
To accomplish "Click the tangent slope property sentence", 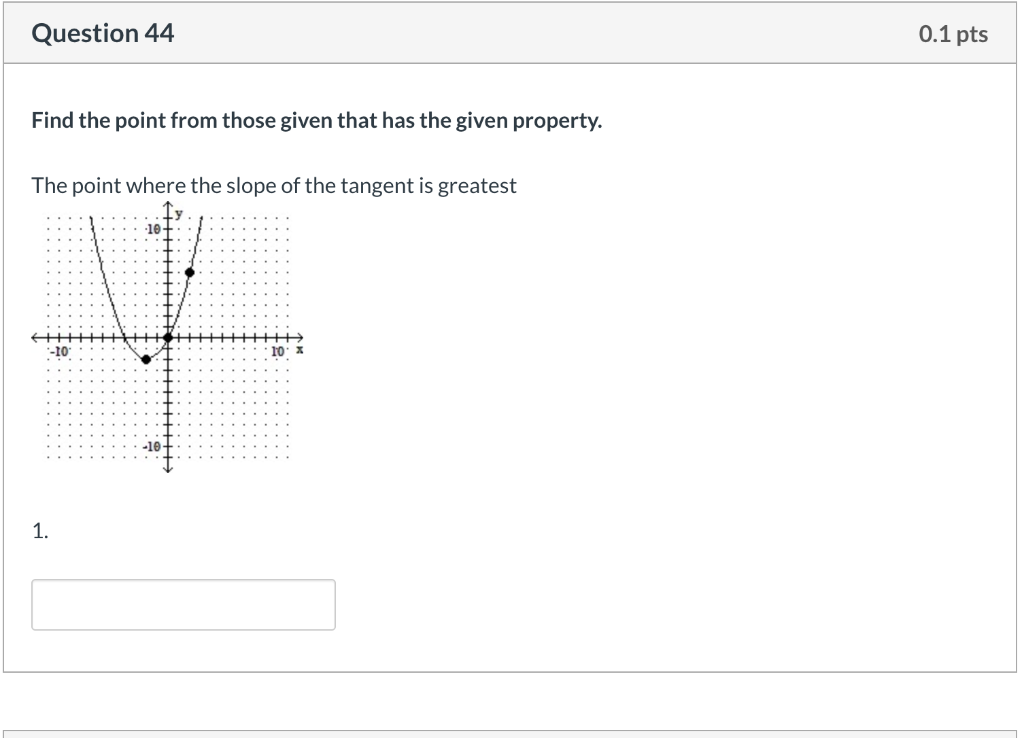I will point(274,186).
